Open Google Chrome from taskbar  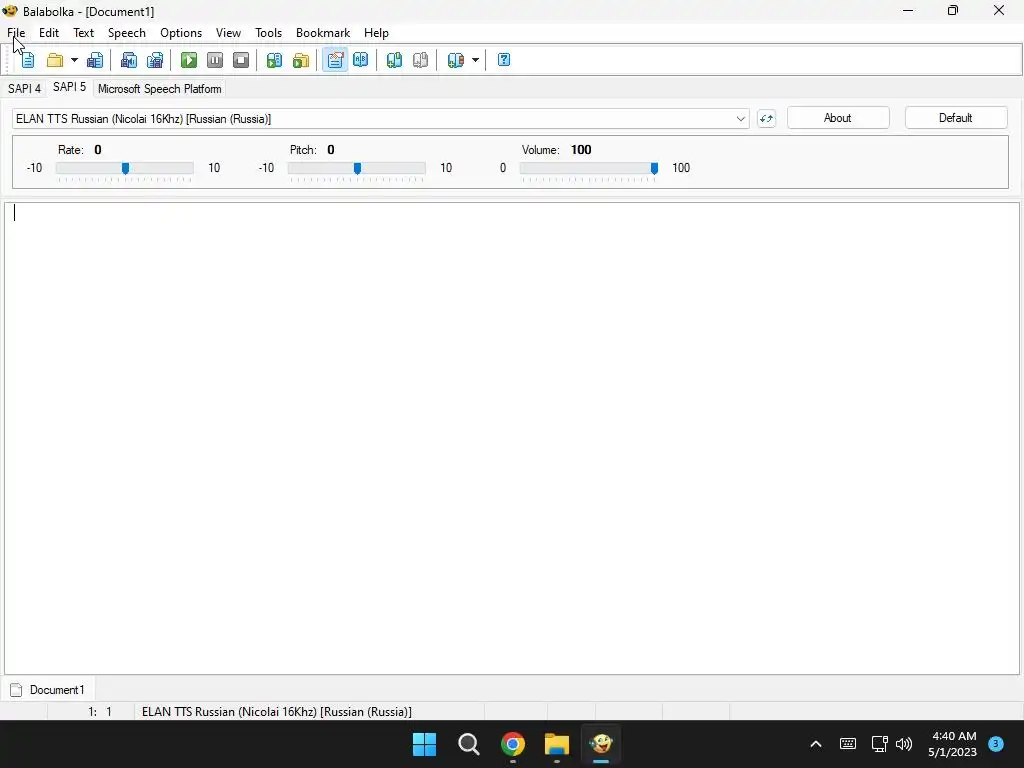[x=513, y=744]
